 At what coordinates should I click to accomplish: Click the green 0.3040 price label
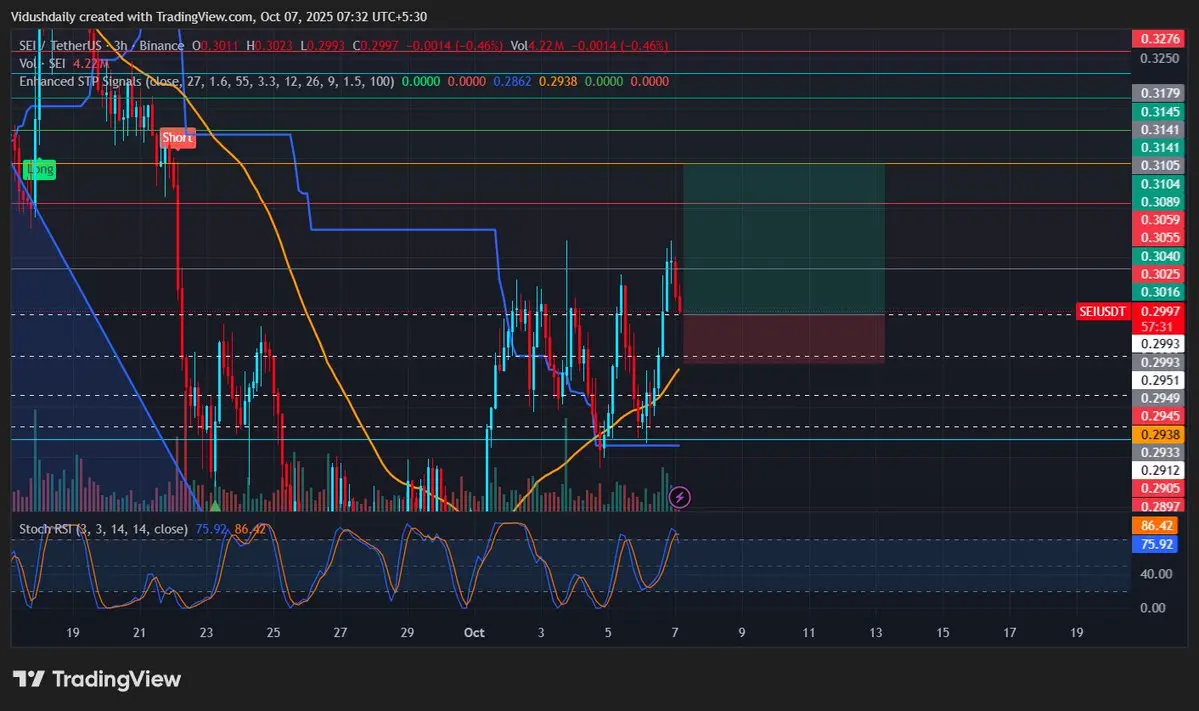pos(1159,256)
